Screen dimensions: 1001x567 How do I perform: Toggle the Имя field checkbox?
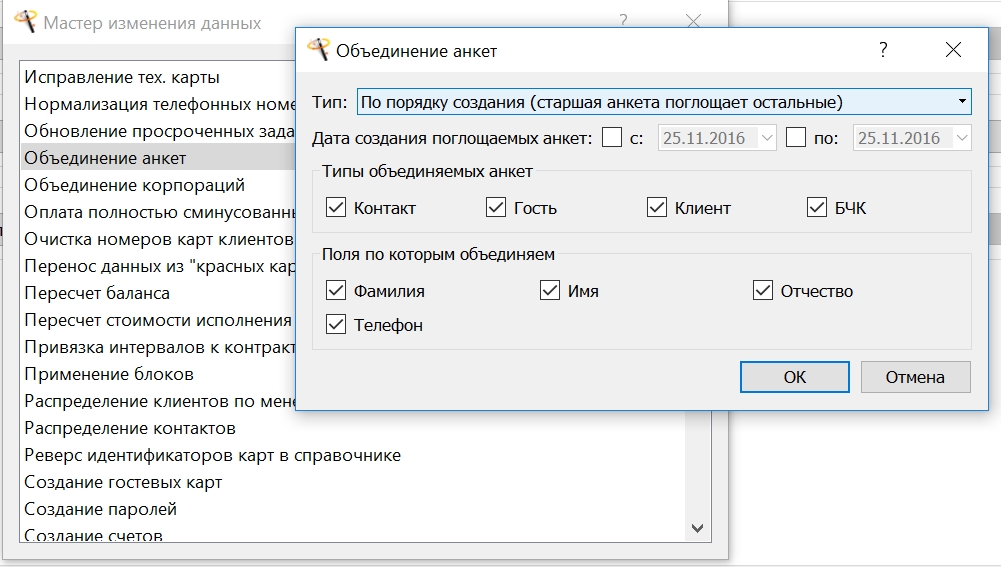click(550, 290)
